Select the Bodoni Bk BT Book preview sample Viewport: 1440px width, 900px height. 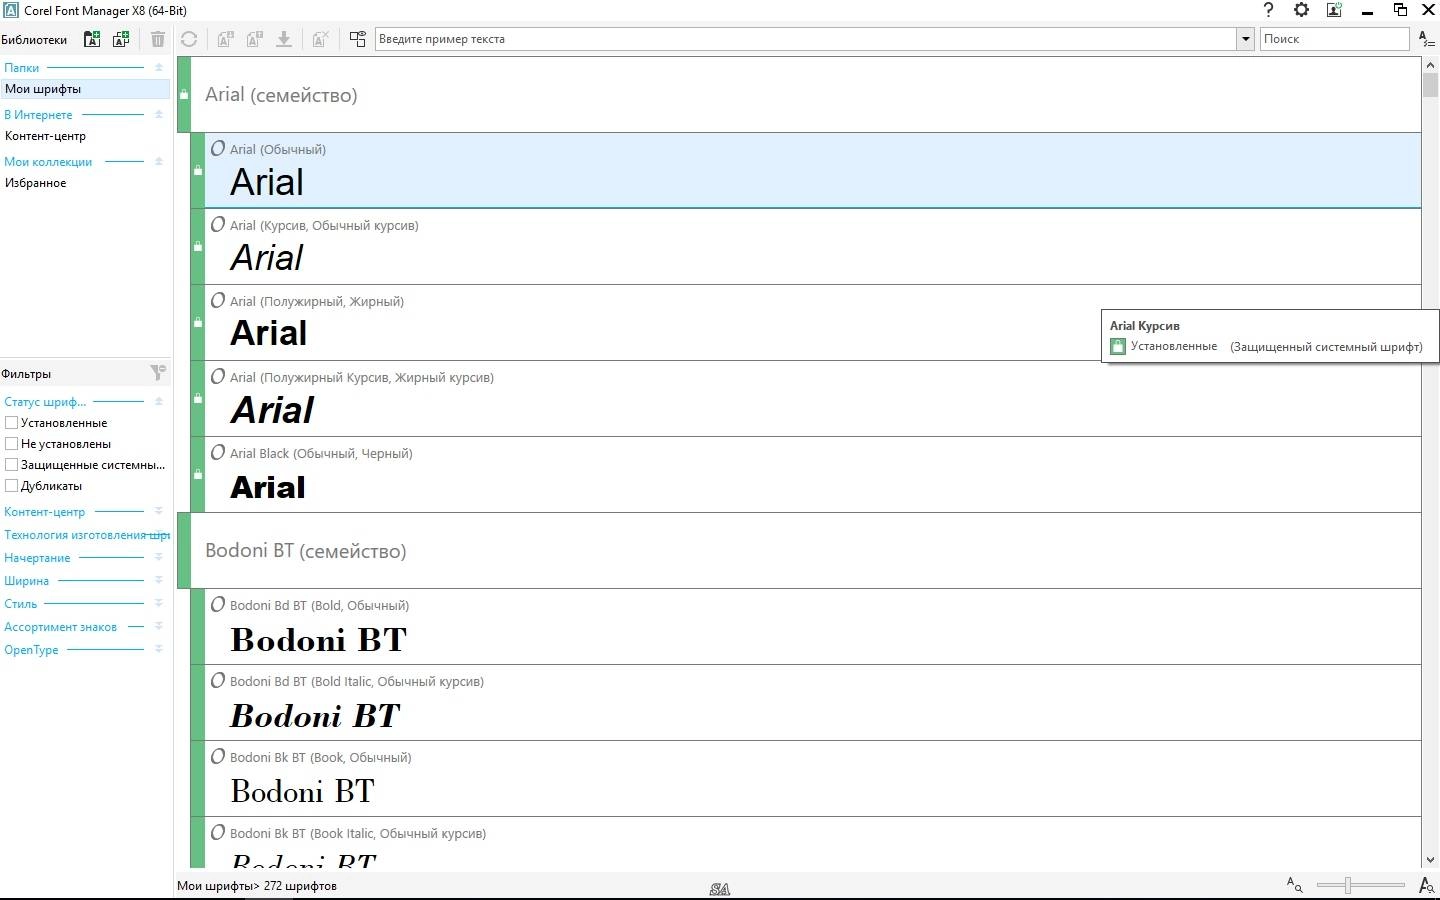point(302,792)
